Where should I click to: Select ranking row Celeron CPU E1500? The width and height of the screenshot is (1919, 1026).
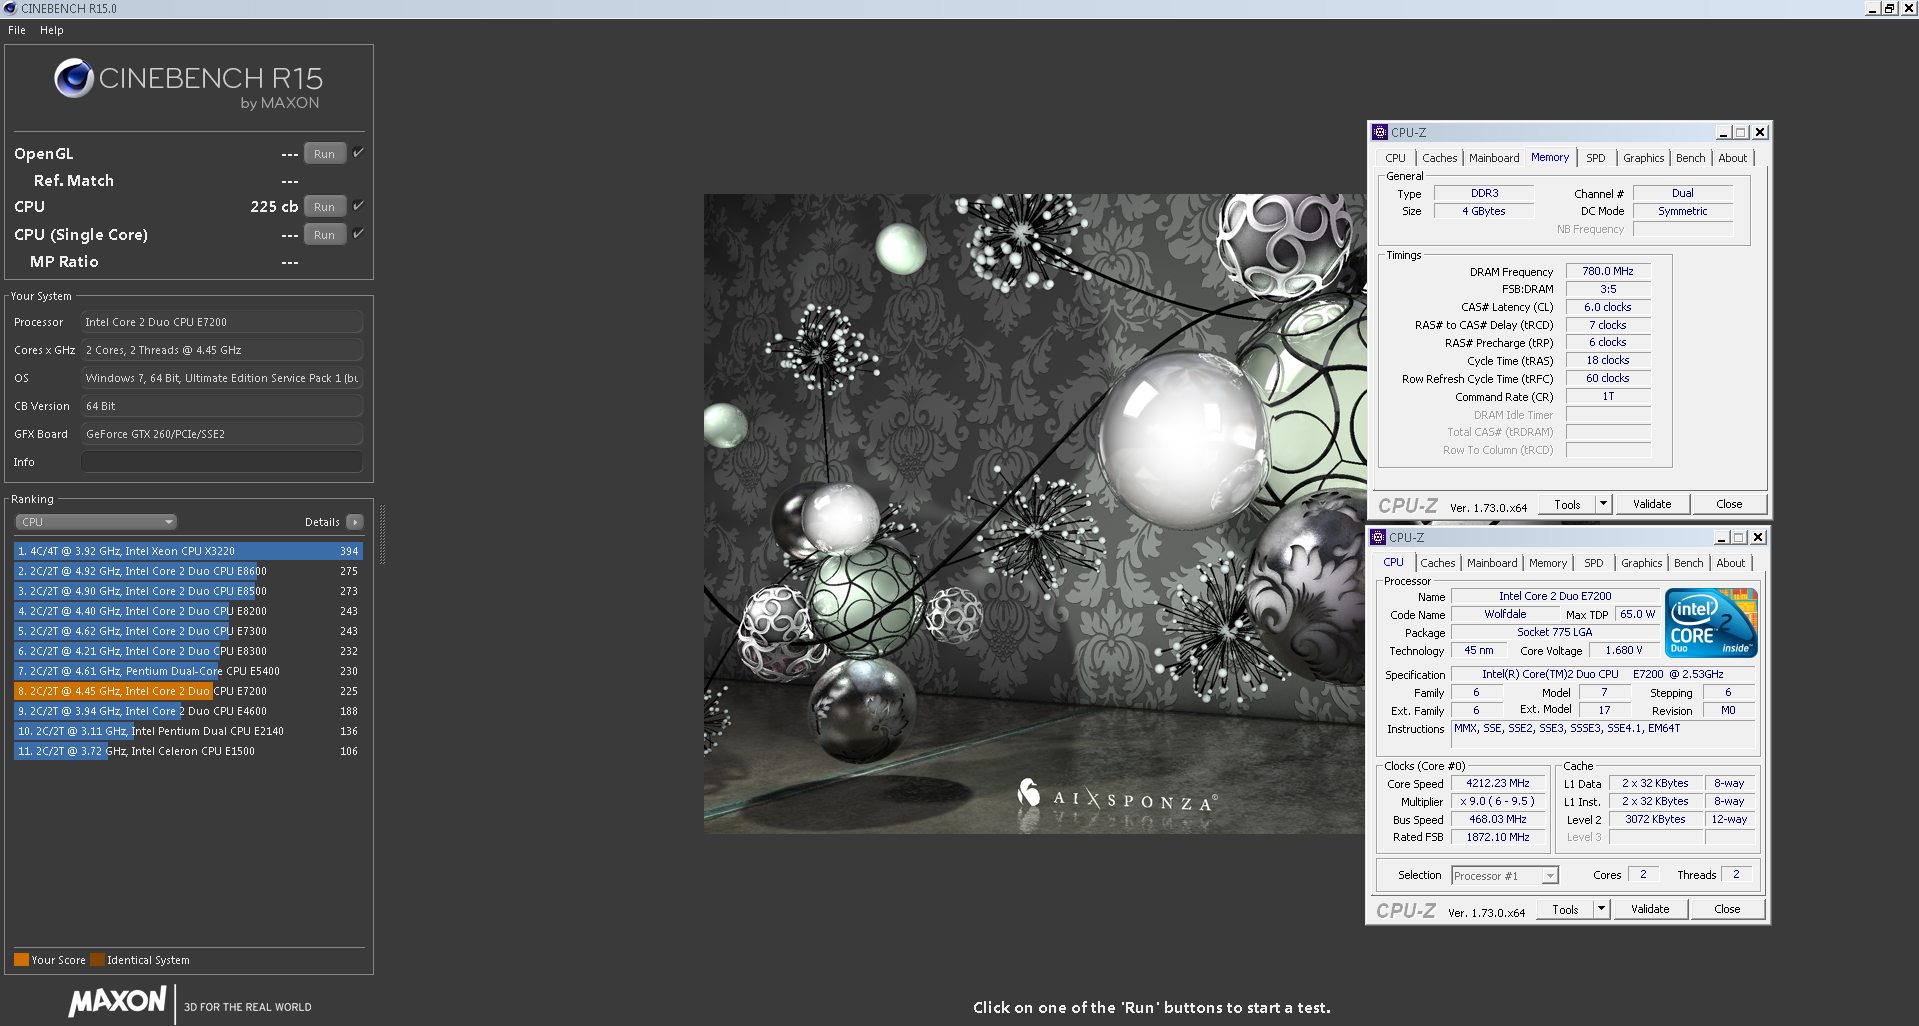[188, 751]
